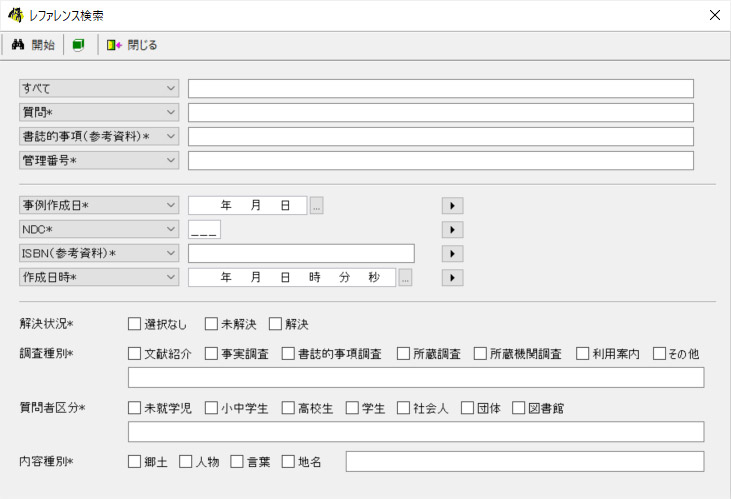Click the 質問 search text field
This screenshot has height=499, width=731.
pos(440,113)
